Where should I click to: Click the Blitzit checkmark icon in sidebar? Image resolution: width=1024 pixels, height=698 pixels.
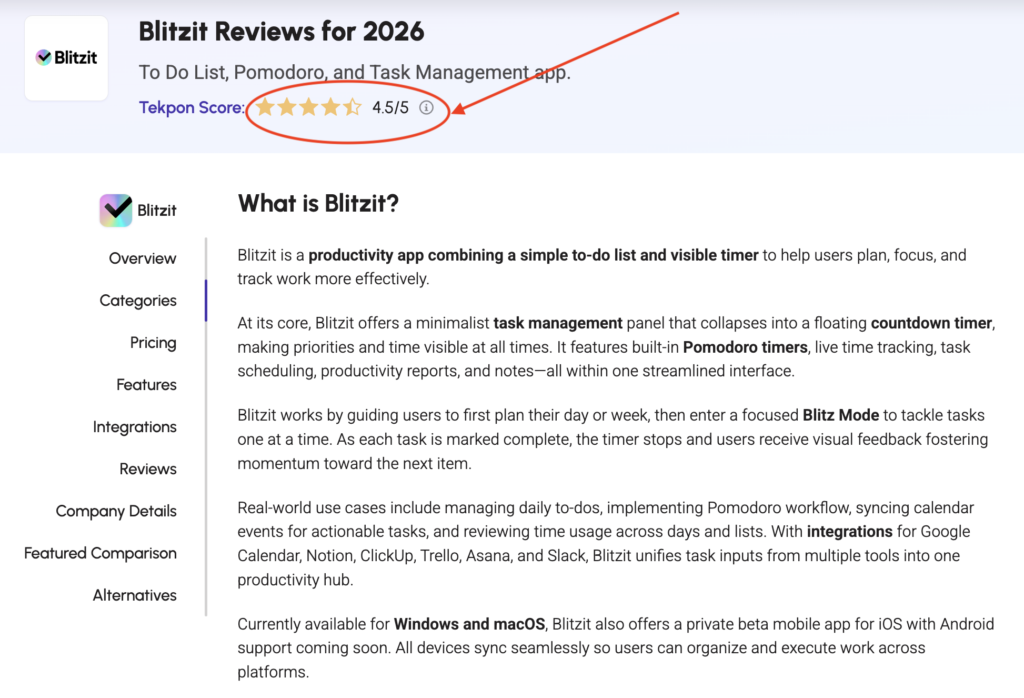pyautogui.click(x=116, y=210)
